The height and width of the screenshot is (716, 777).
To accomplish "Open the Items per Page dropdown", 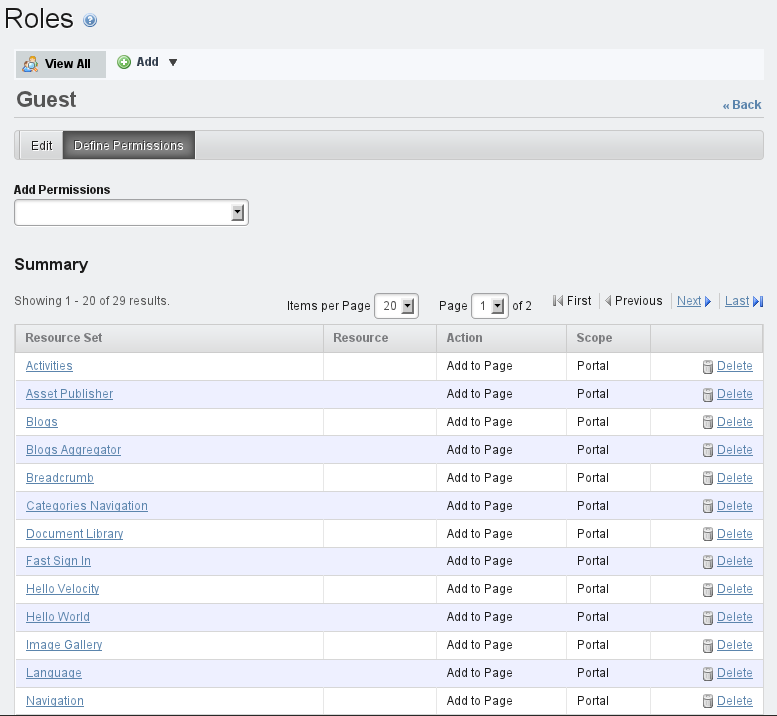I will pyautogui.click(x=396, y=306).
